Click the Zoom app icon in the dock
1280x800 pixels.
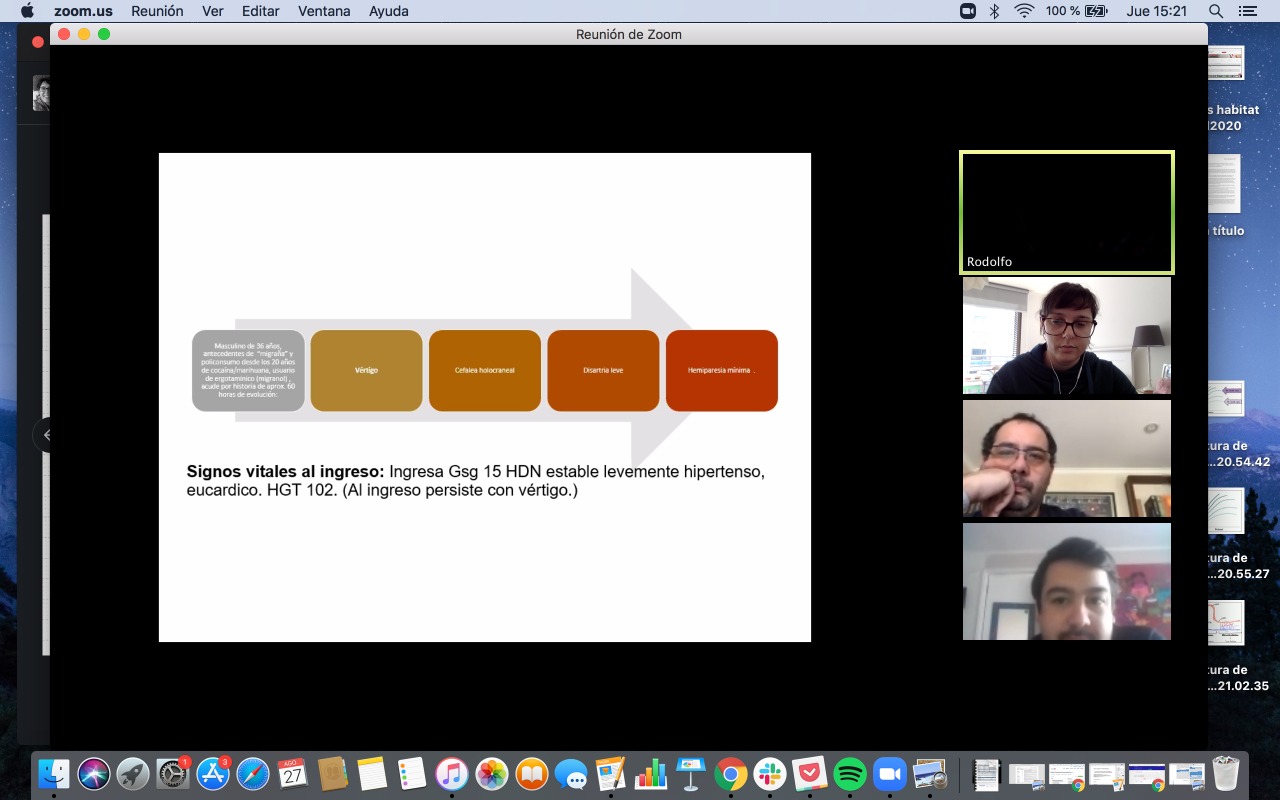pos(888,774)
